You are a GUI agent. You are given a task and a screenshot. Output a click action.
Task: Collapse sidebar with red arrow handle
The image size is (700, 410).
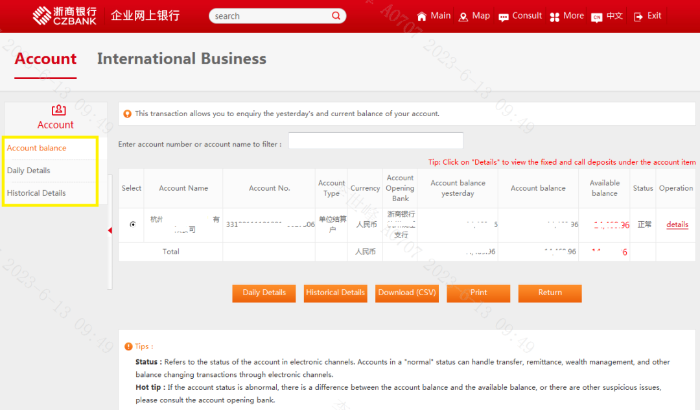110,230
